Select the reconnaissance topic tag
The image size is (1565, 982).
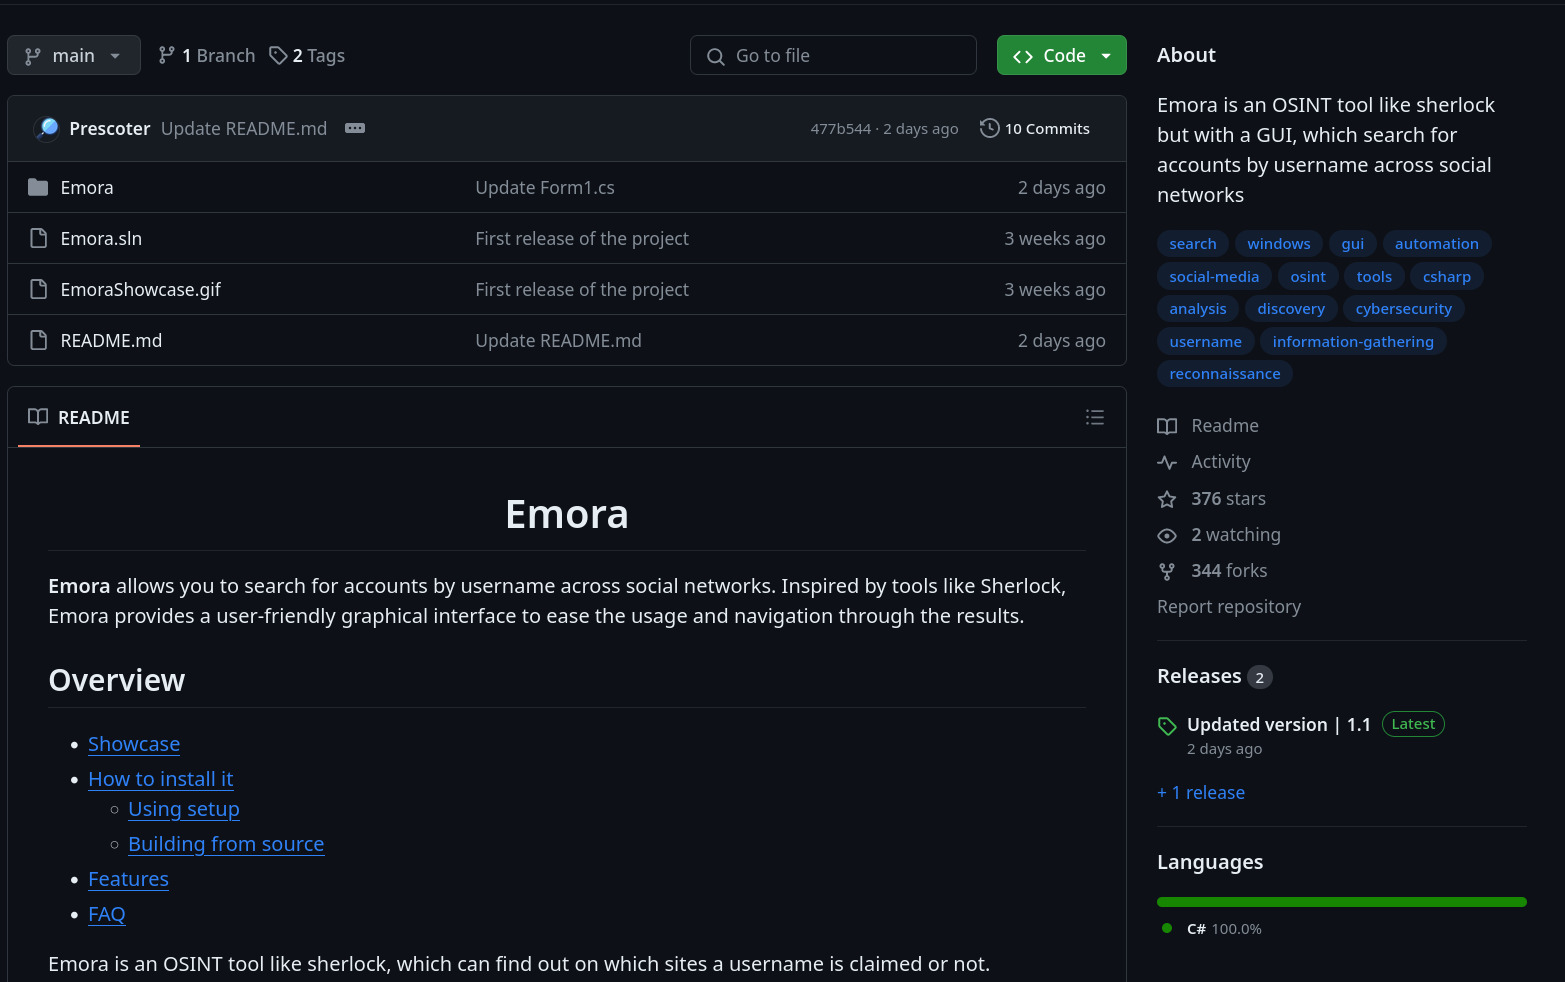[x=1225, y=374]
